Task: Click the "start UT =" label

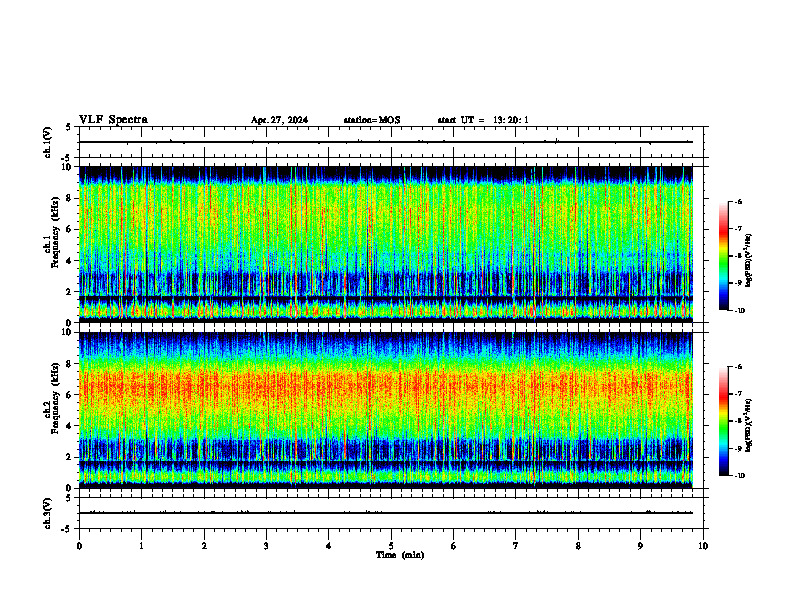Action: click(461, 120)
